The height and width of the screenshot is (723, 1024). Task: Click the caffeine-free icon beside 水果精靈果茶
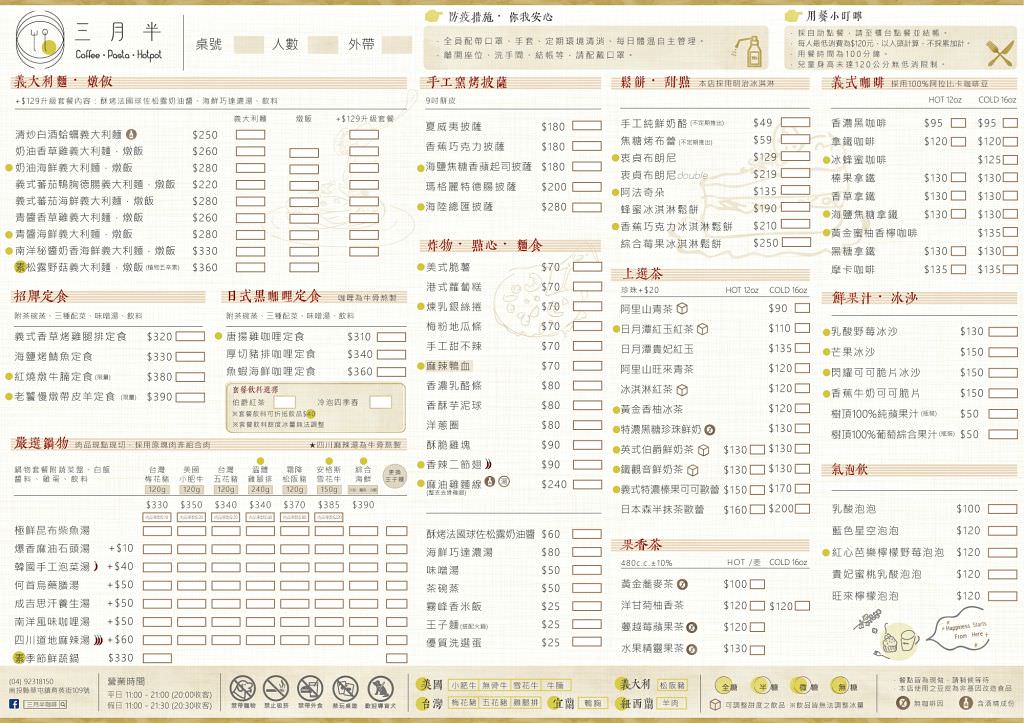[692, 649]
